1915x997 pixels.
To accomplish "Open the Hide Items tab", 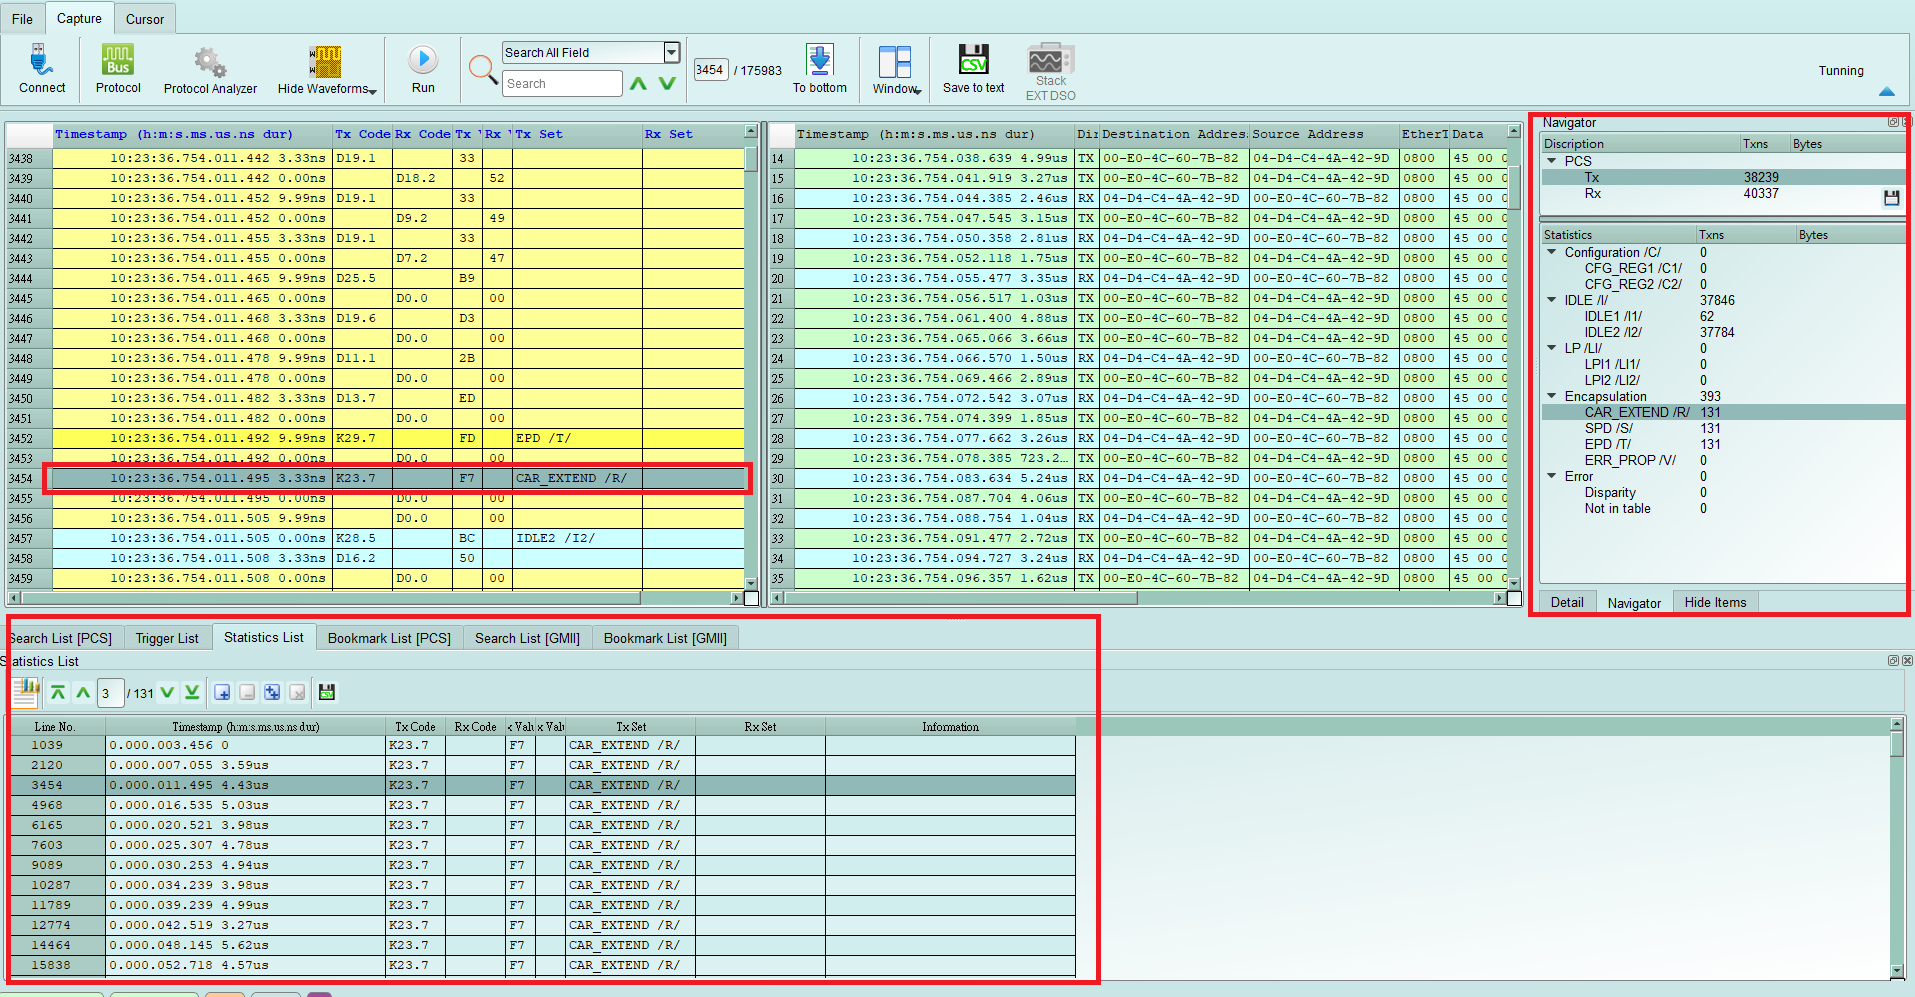I will click(1715, 602).
